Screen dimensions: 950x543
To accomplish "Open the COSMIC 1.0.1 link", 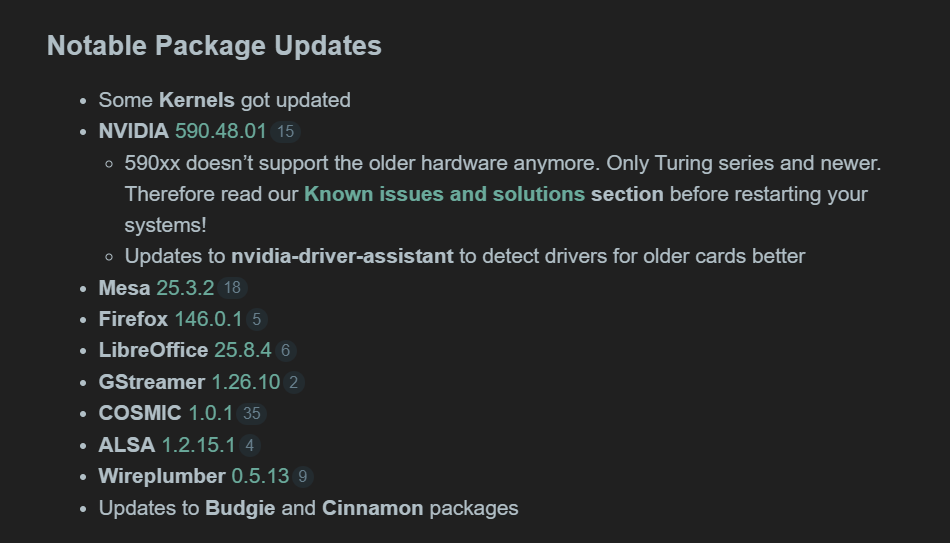I will [210, 413].
